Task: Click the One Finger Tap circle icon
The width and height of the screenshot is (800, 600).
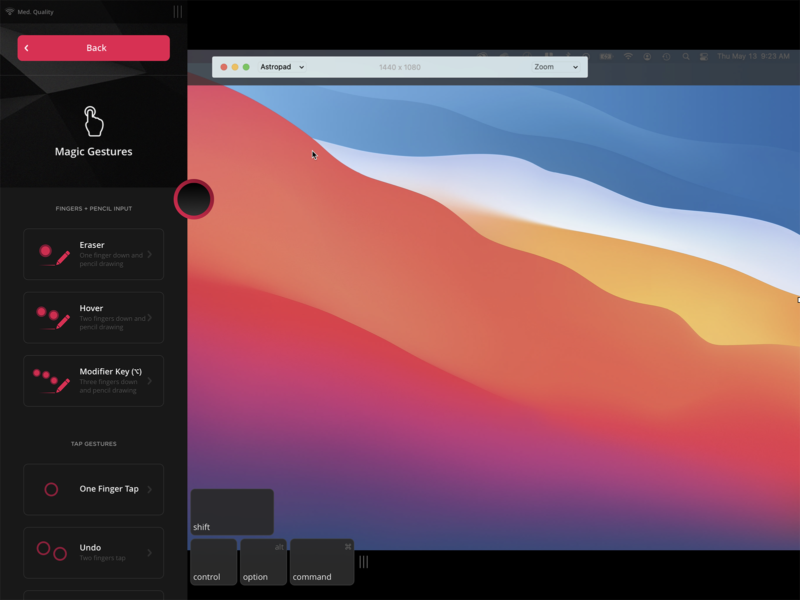Action: pos(51,489)
